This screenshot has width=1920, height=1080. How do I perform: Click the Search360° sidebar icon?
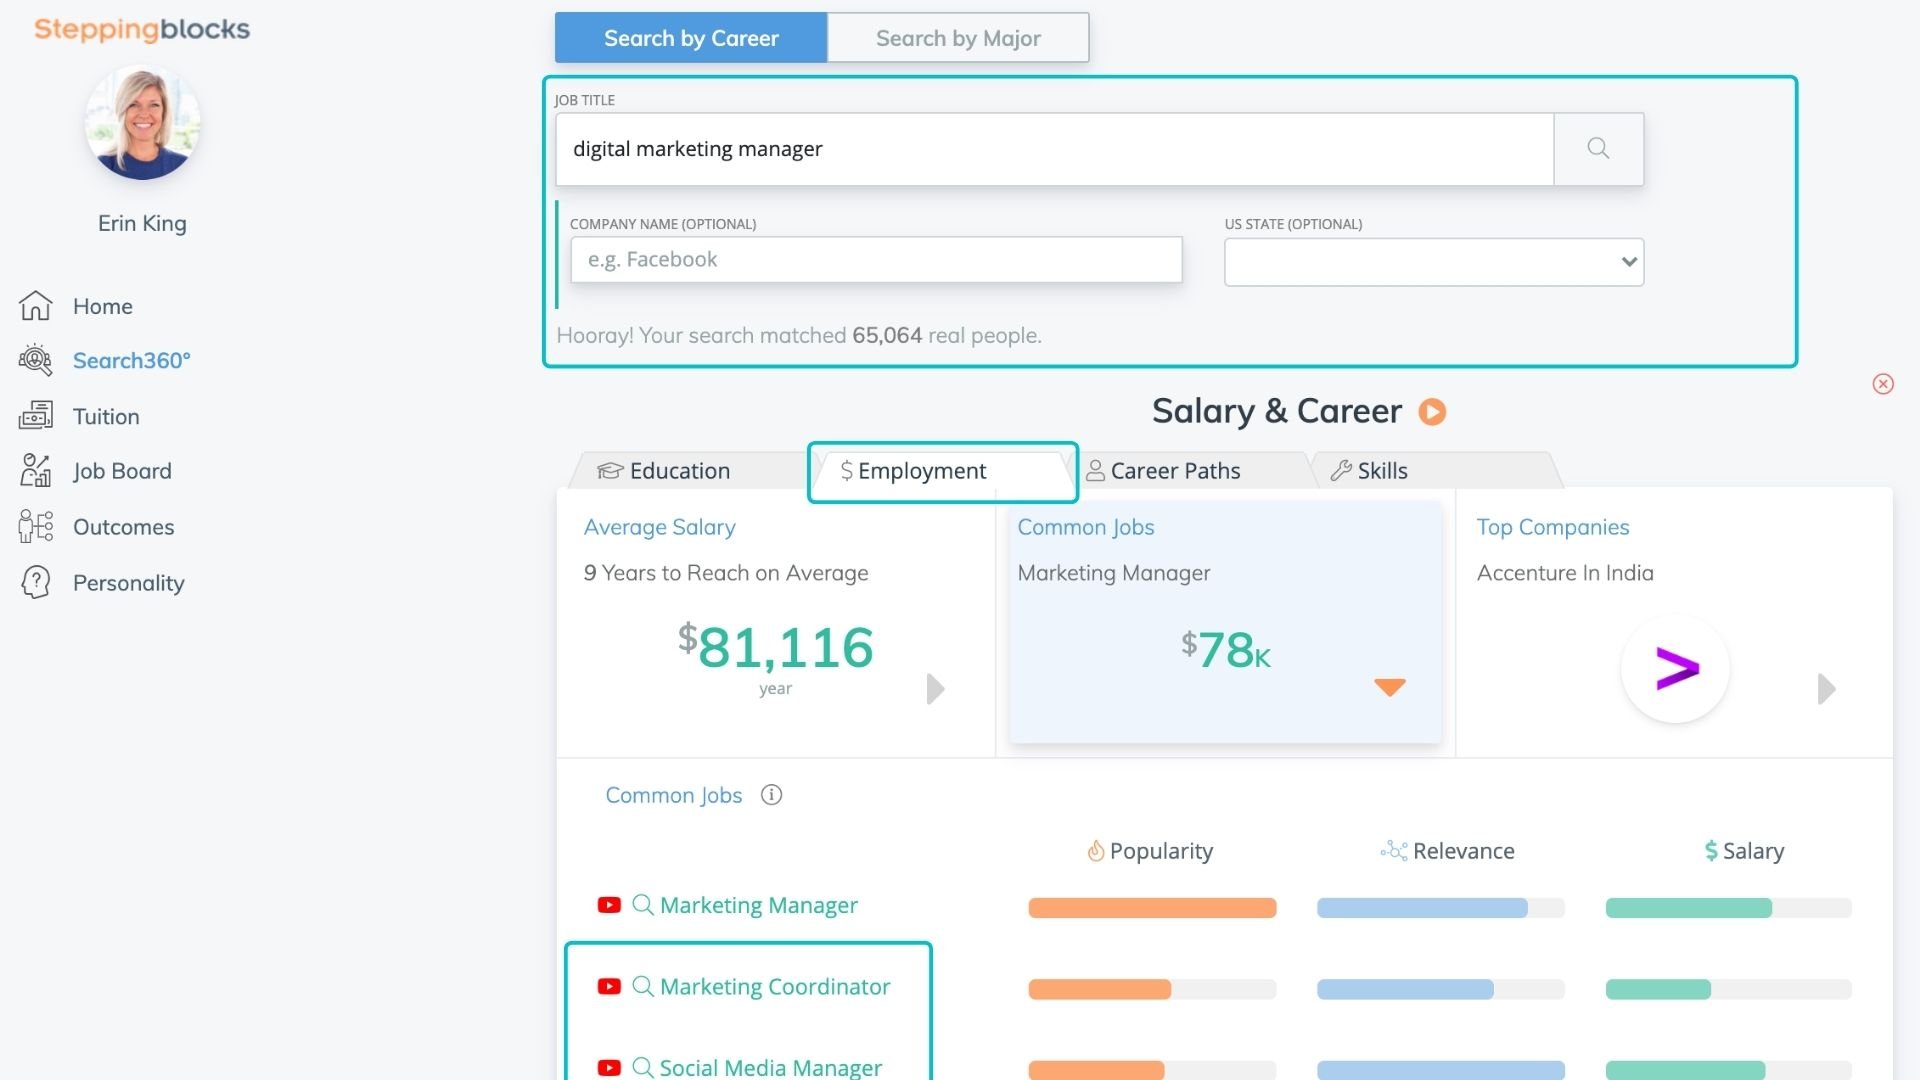pyautogui.click(x=35, y=360)
